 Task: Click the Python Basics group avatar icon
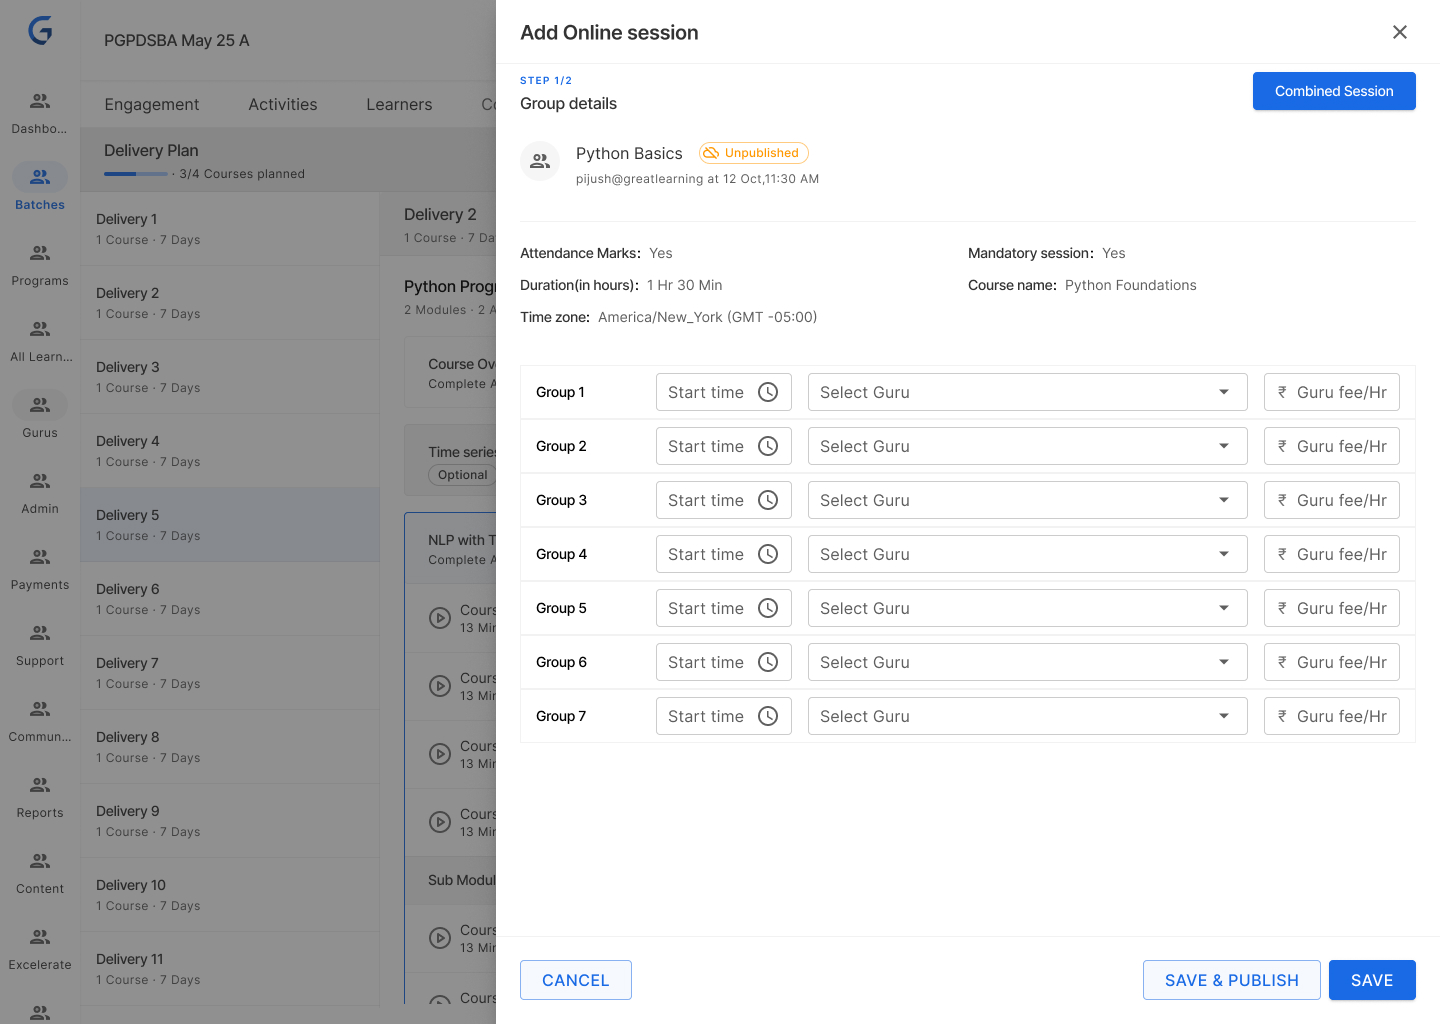(540, 161)
